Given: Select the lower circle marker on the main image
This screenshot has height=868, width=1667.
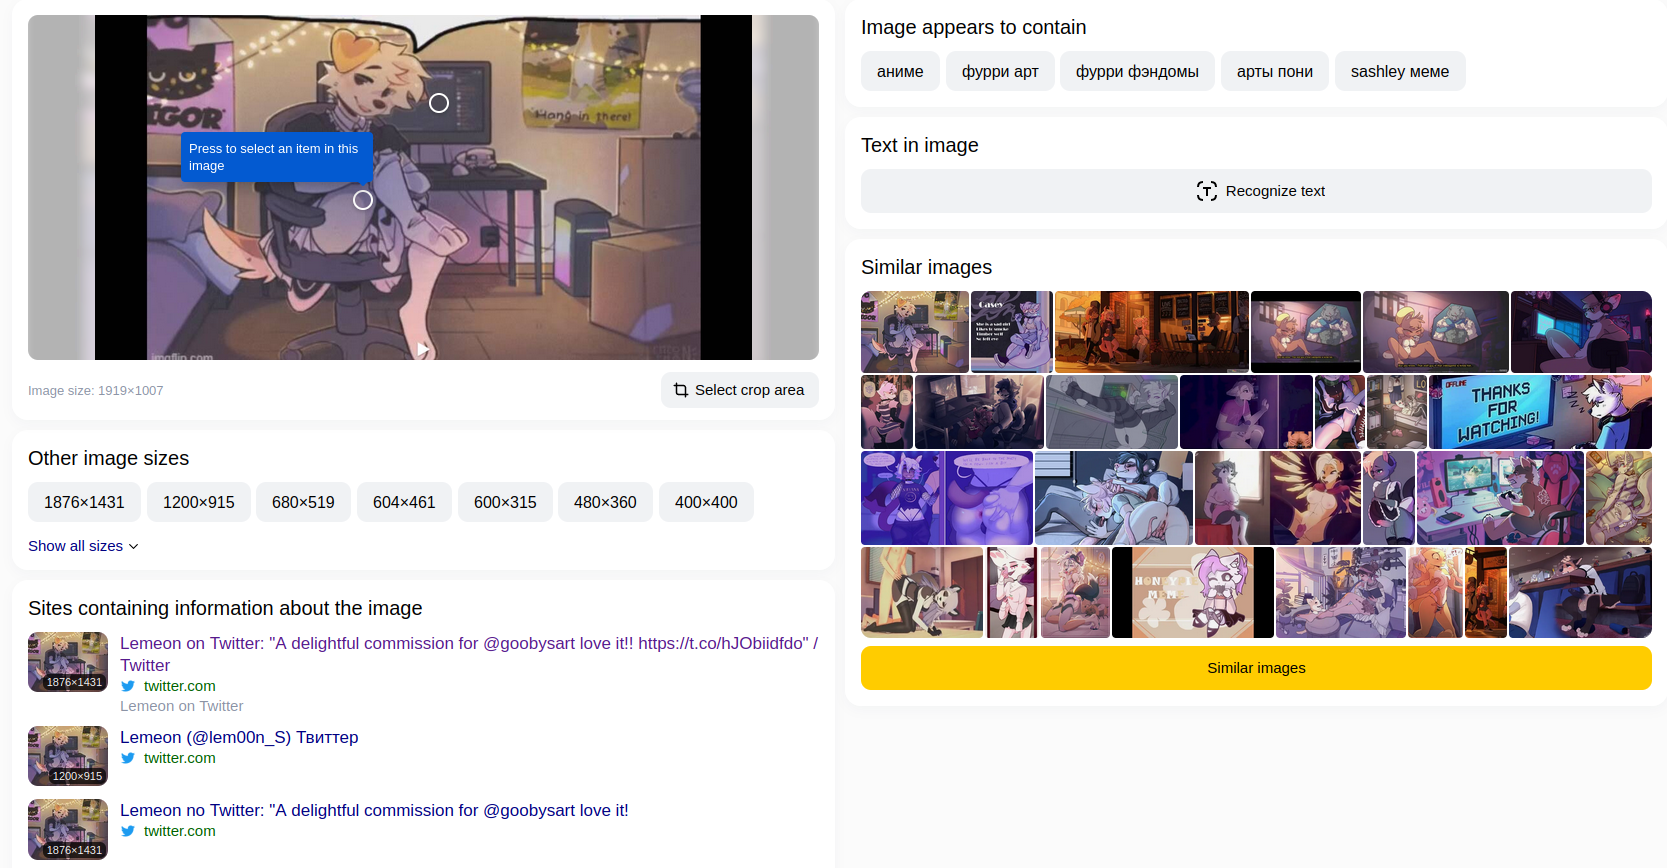Looking at the screenshot, I should pos(363,200).
